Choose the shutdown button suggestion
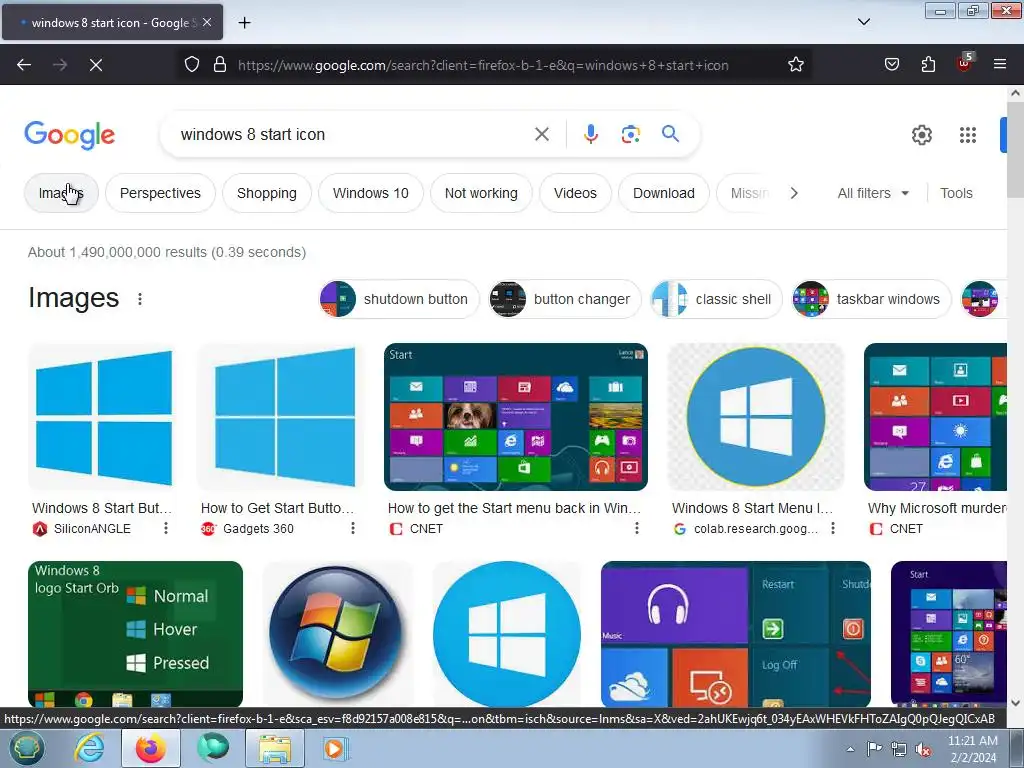 click(399, 299)
